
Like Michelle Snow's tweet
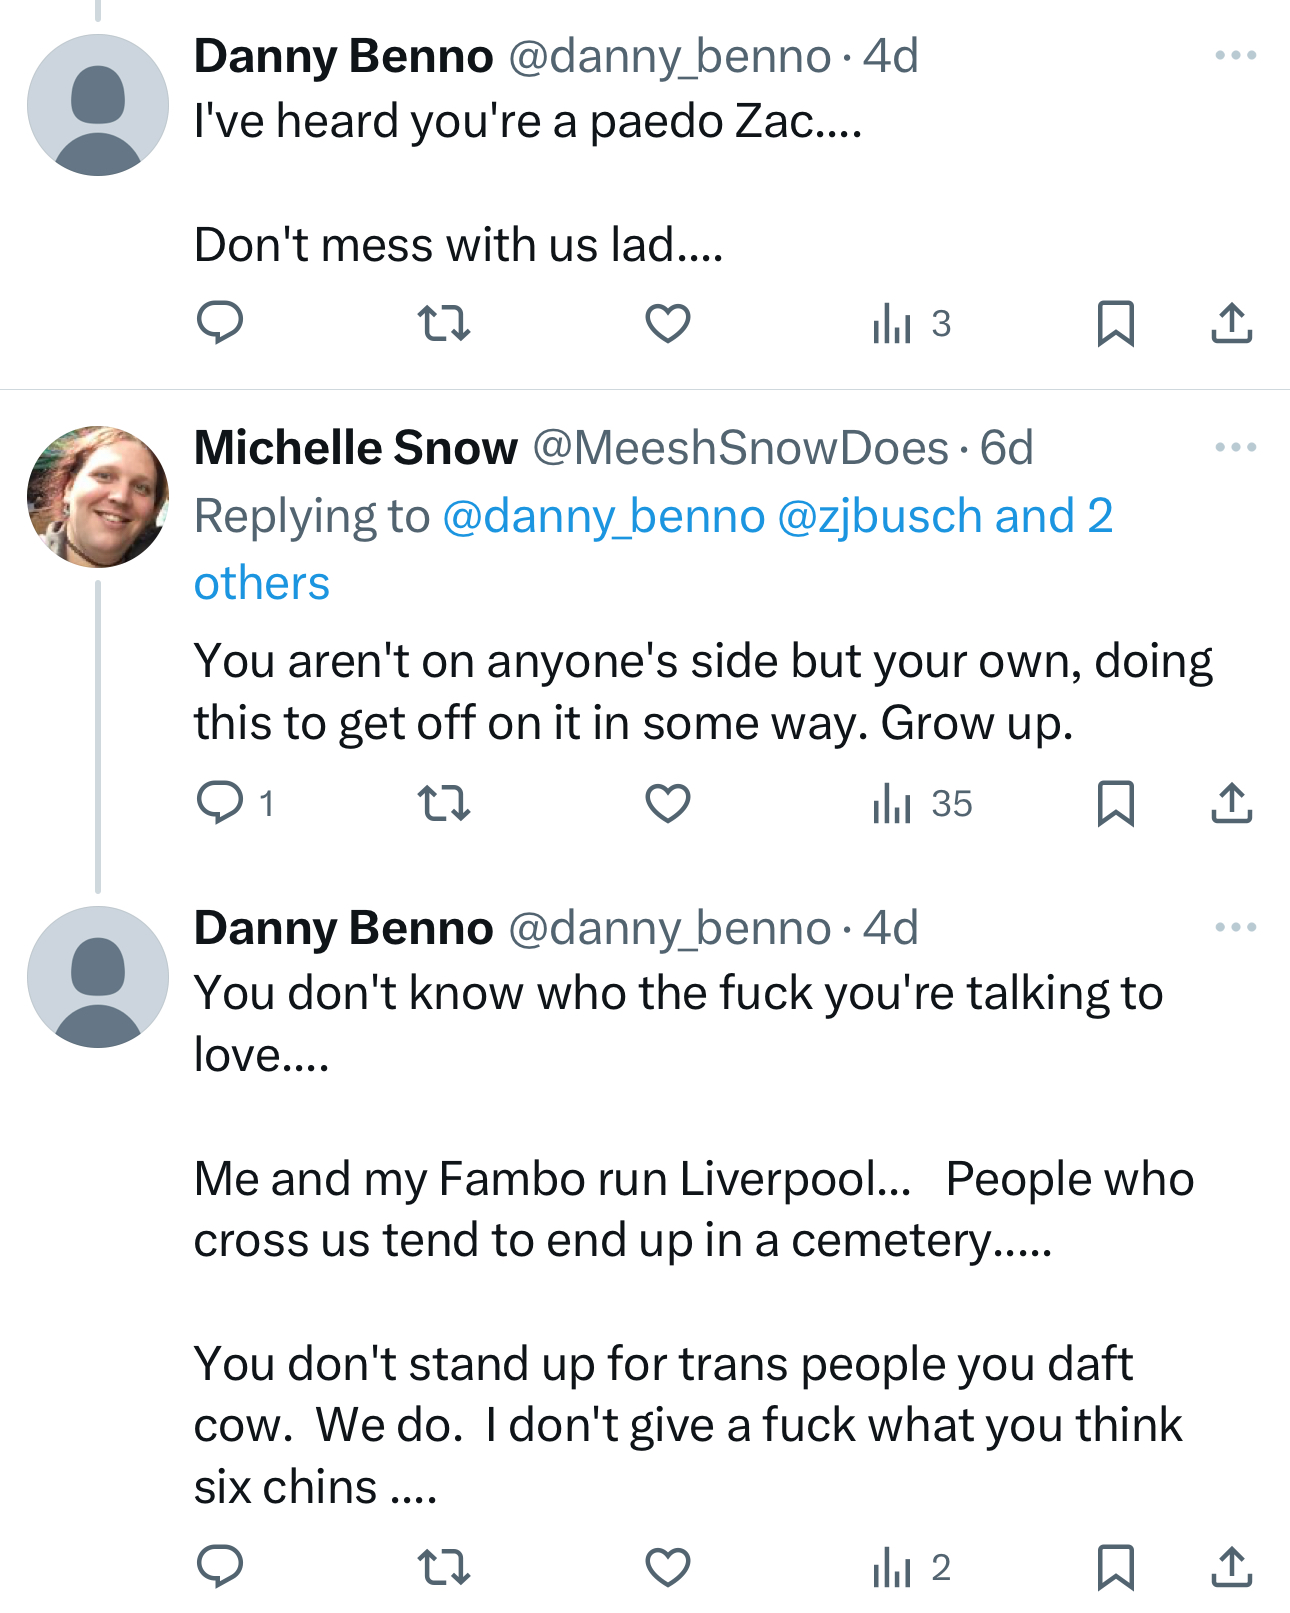coord(667,803)
